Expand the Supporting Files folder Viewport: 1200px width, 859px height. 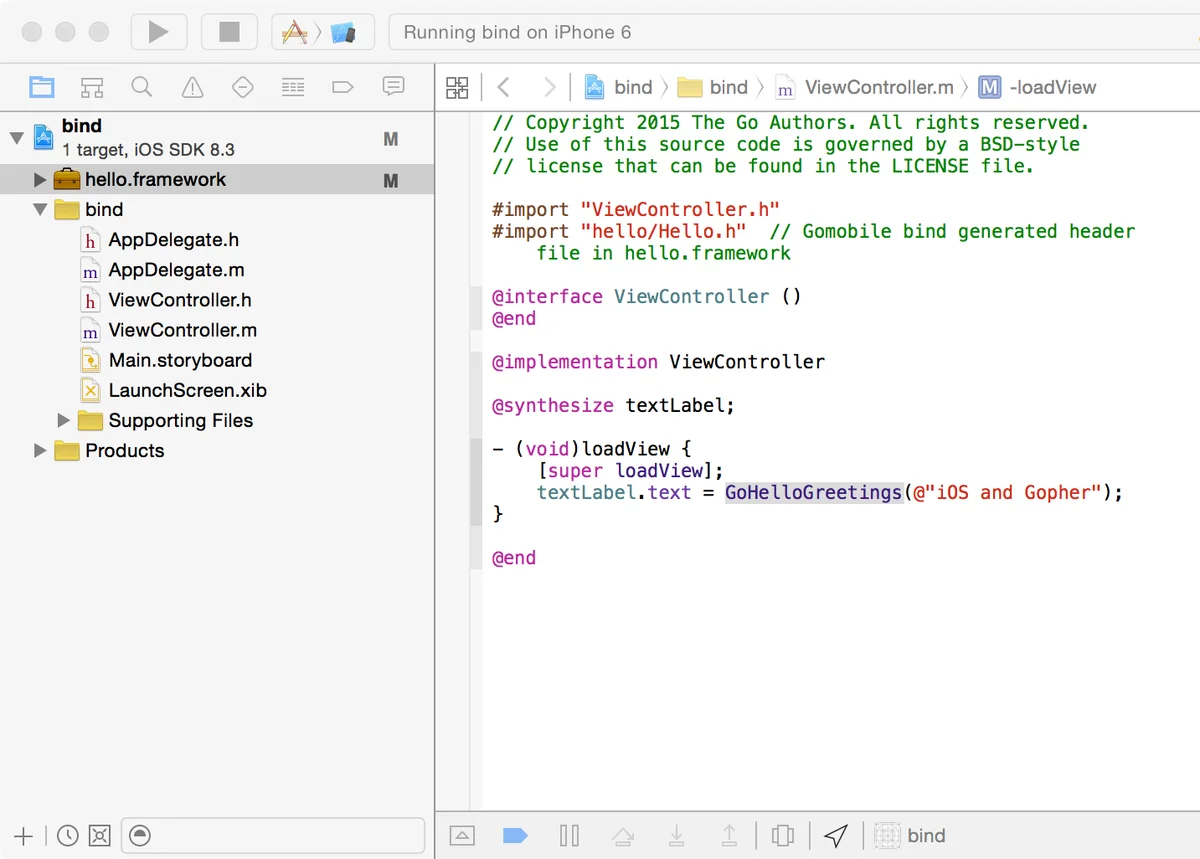[64, 420]
